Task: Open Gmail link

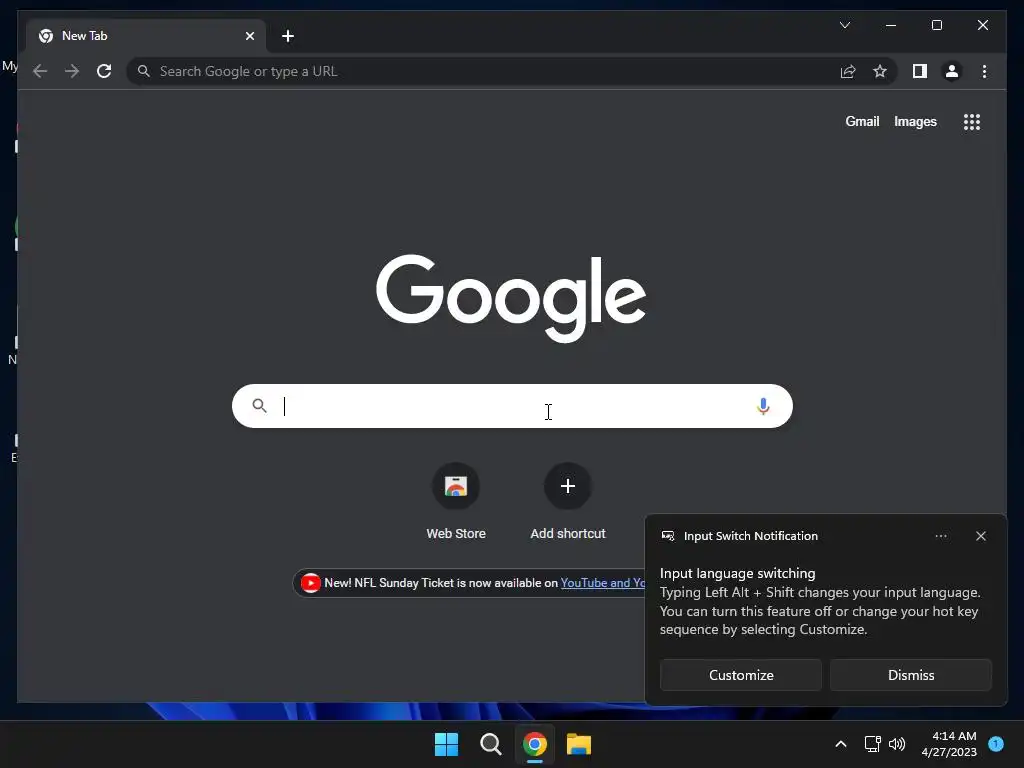Action: click(862, 121)
